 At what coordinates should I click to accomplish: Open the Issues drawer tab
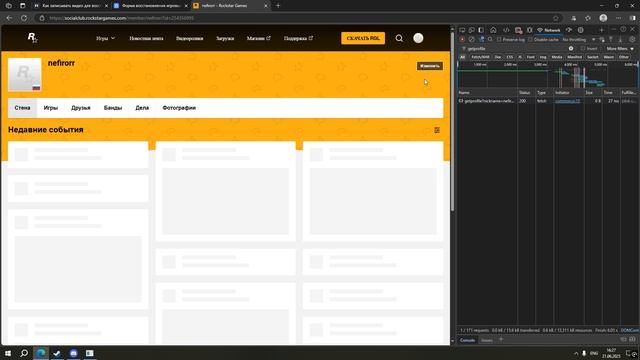click(487, 340)
